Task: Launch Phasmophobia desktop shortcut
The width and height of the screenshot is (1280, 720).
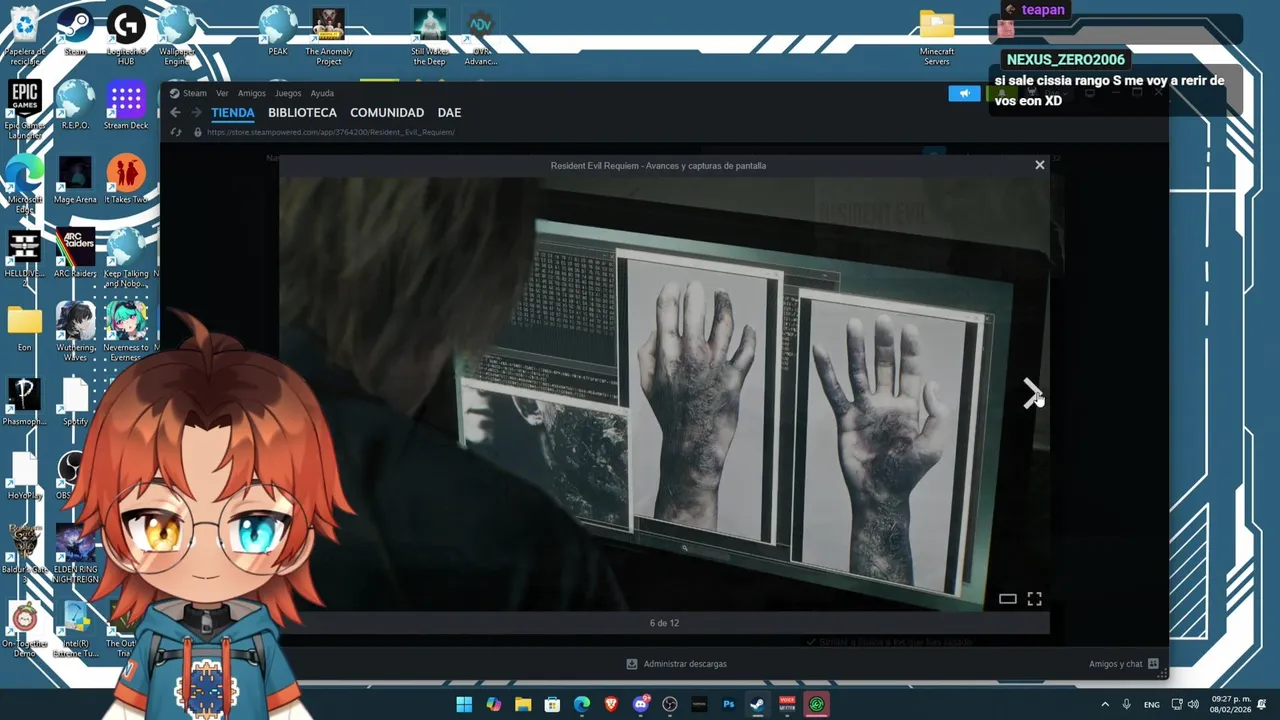Action: 24,401
